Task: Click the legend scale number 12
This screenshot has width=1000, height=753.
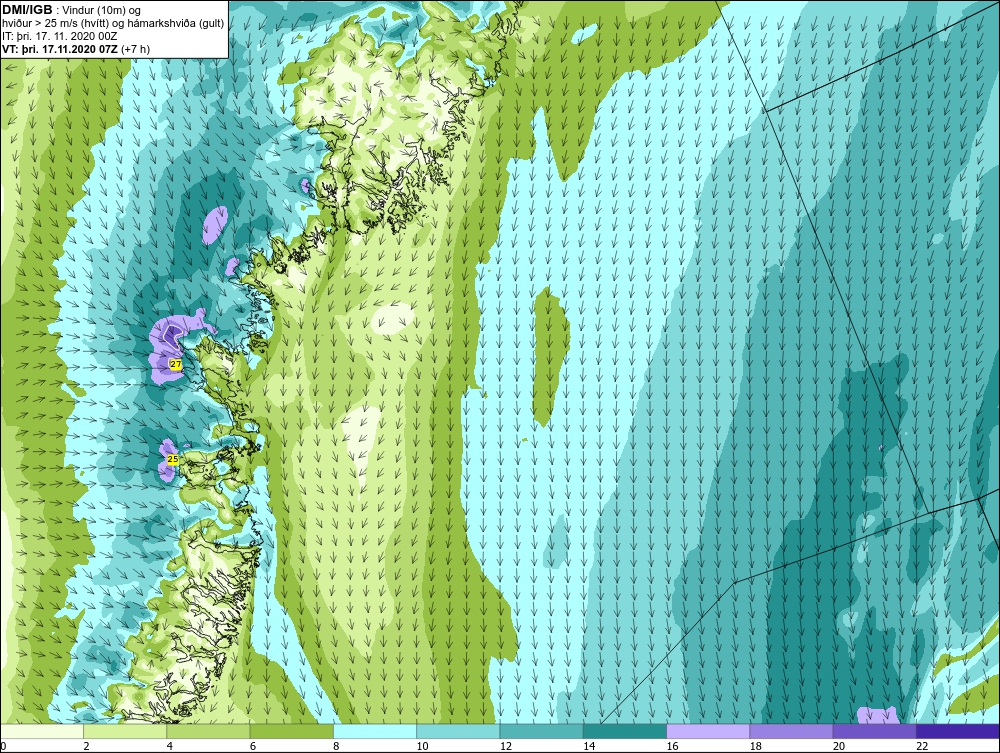Action: pyautogui.click(x=506, y=747)
